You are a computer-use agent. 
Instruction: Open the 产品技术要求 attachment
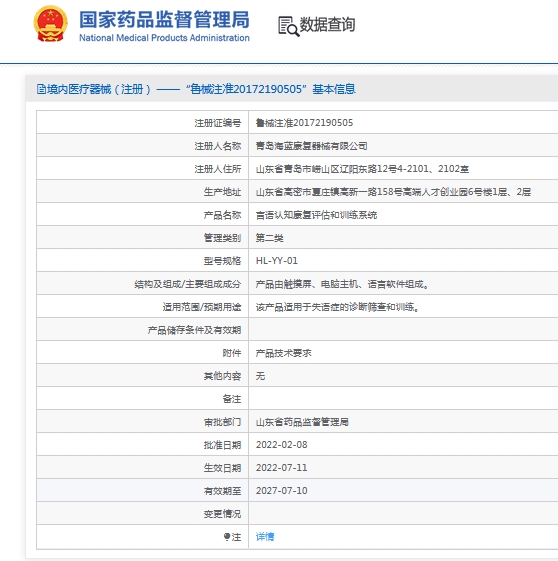click(283, 353)
